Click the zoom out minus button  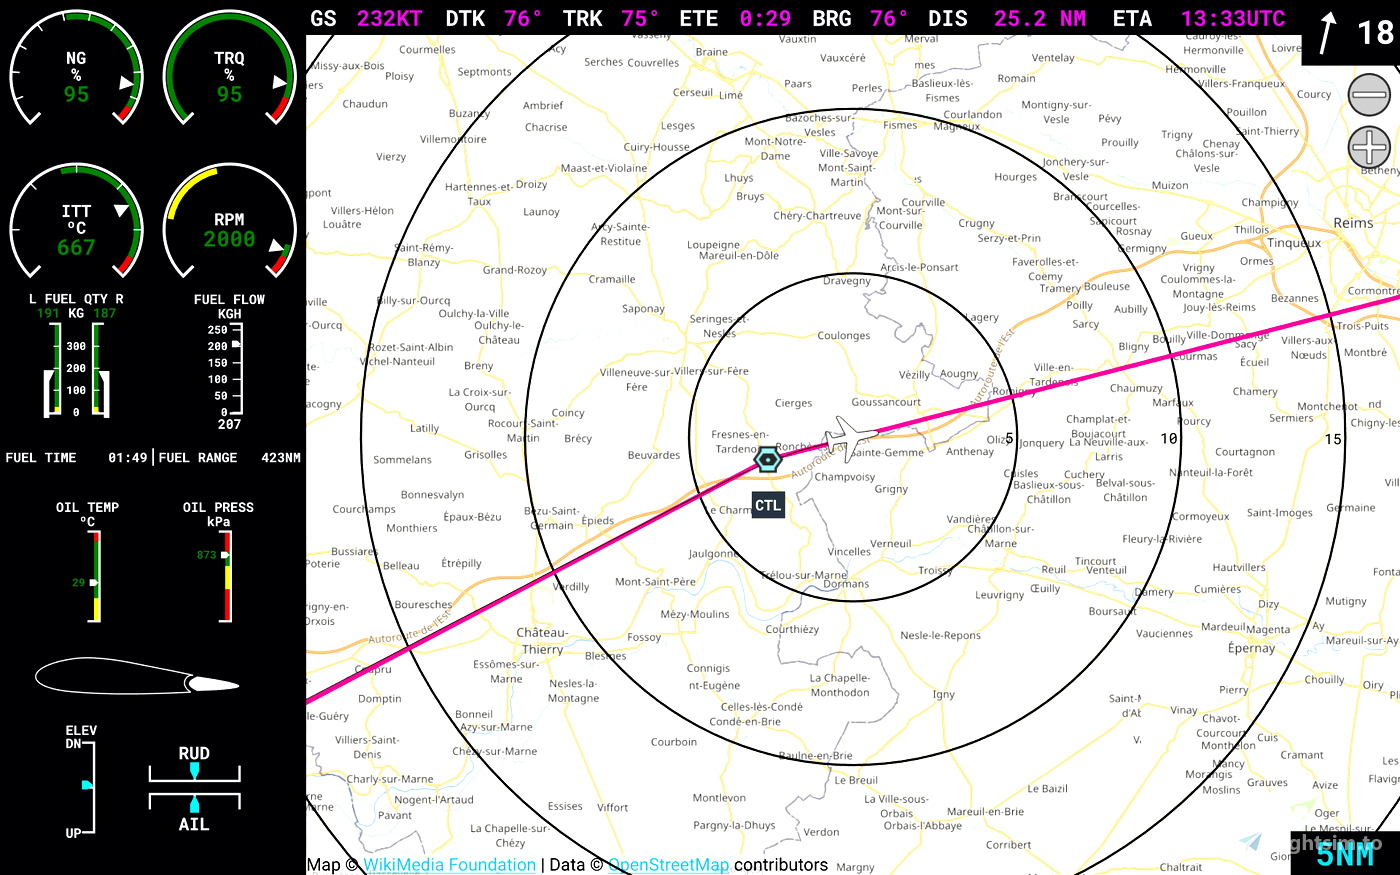click(1369, 95)
